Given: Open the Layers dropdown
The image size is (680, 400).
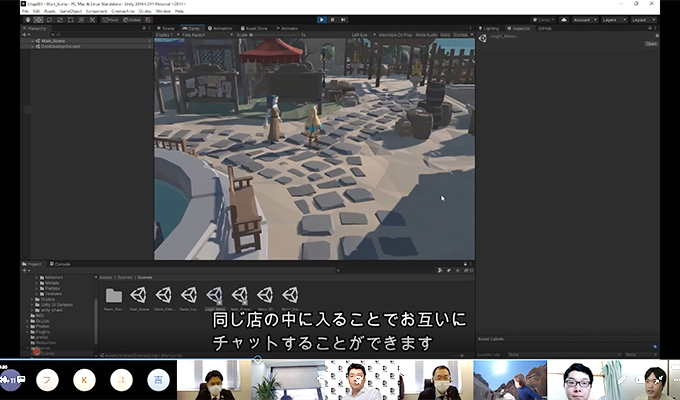Looking at the screenshot, I should pos(614,20).
